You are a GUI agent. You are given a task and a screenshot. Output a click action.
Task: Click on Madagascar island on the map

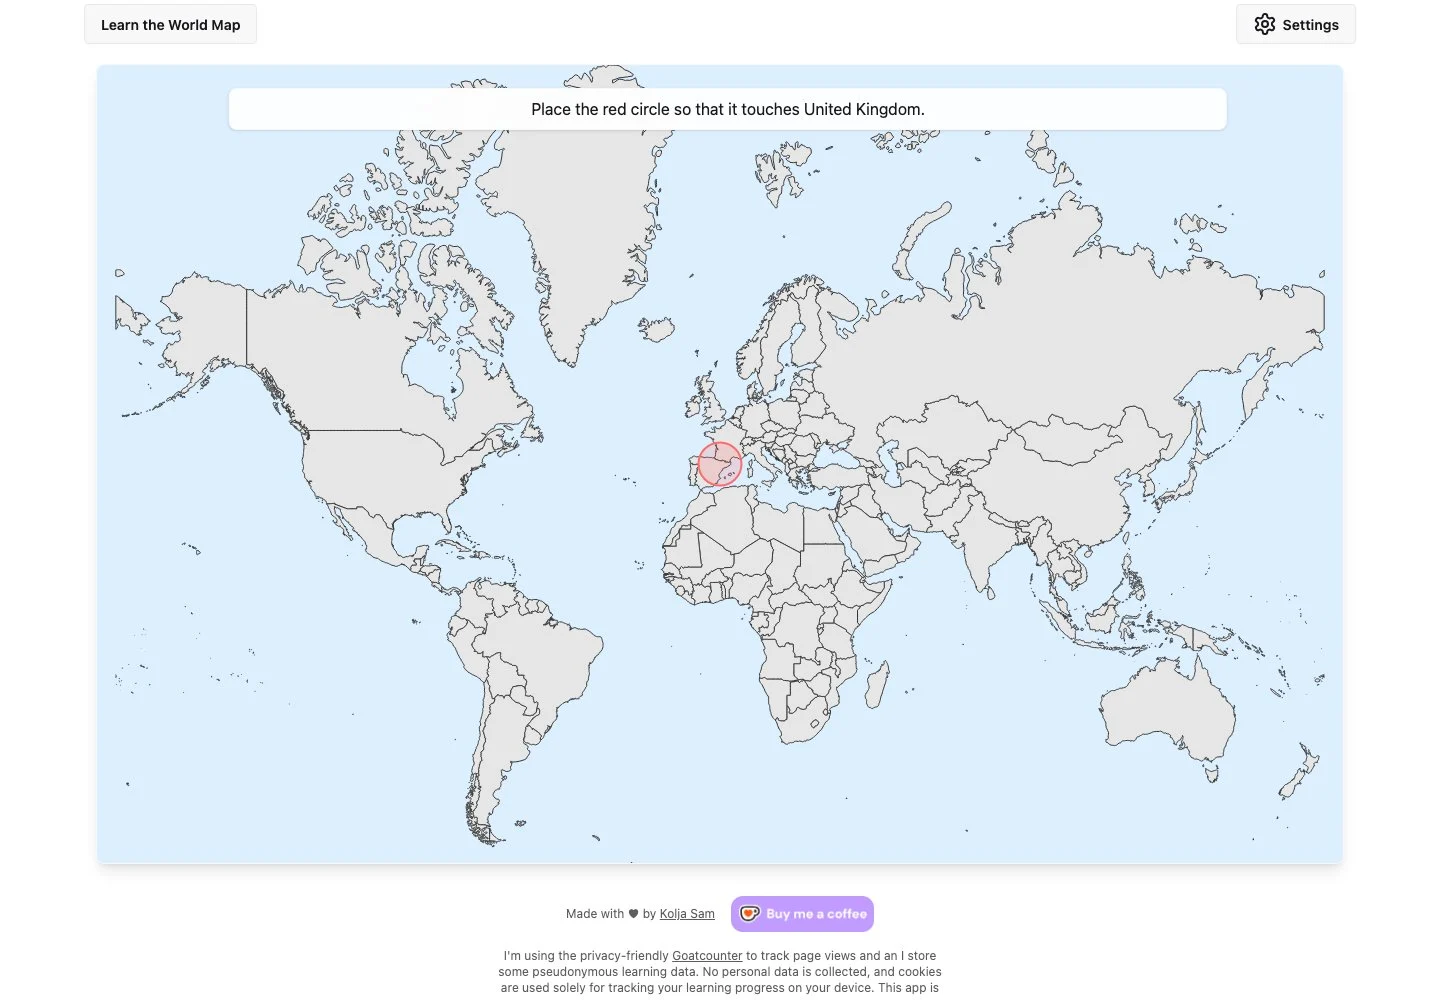(876, 686)
